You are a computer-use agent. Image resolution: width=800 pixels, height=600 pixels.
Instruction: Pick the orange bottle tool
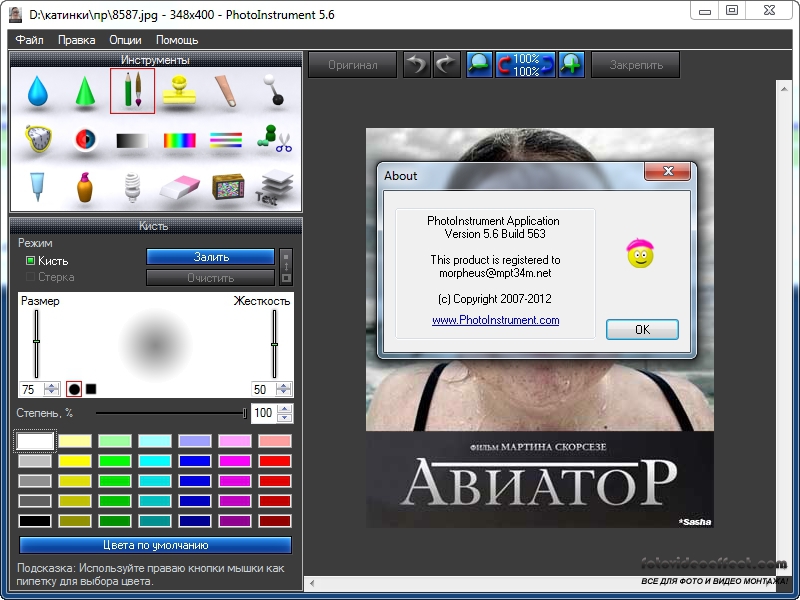pyautogui.click(x=85, y=187)
